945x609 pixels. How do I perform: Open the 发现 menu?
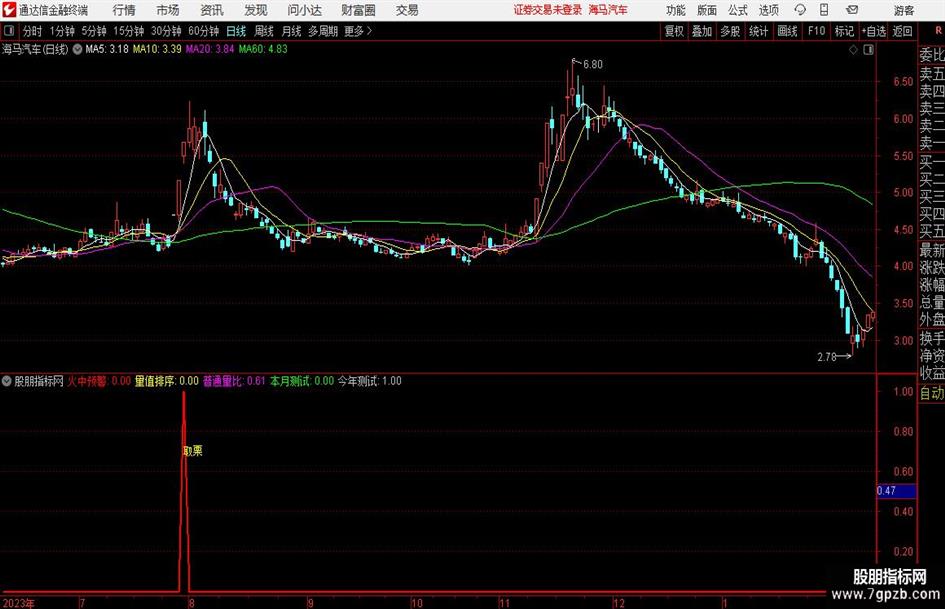(256, 10)
